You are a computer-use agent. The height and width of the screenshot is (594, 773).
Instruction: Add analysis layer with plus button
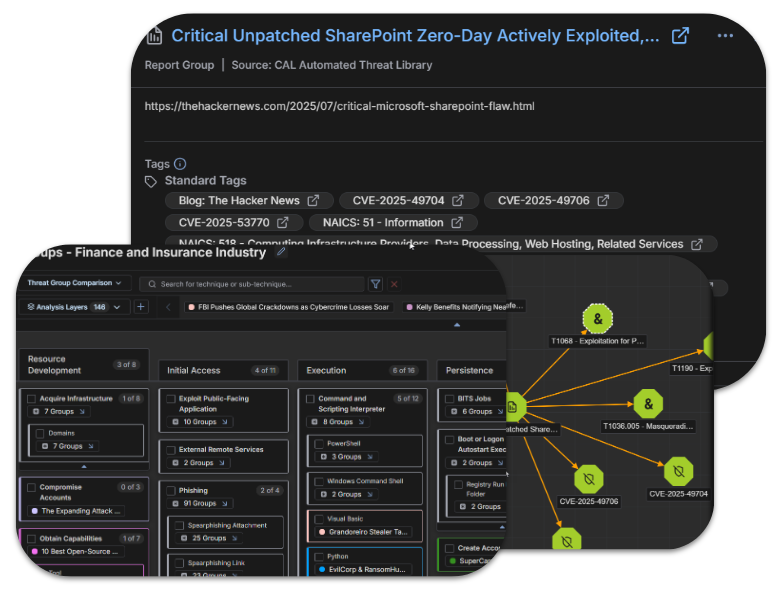141,307
